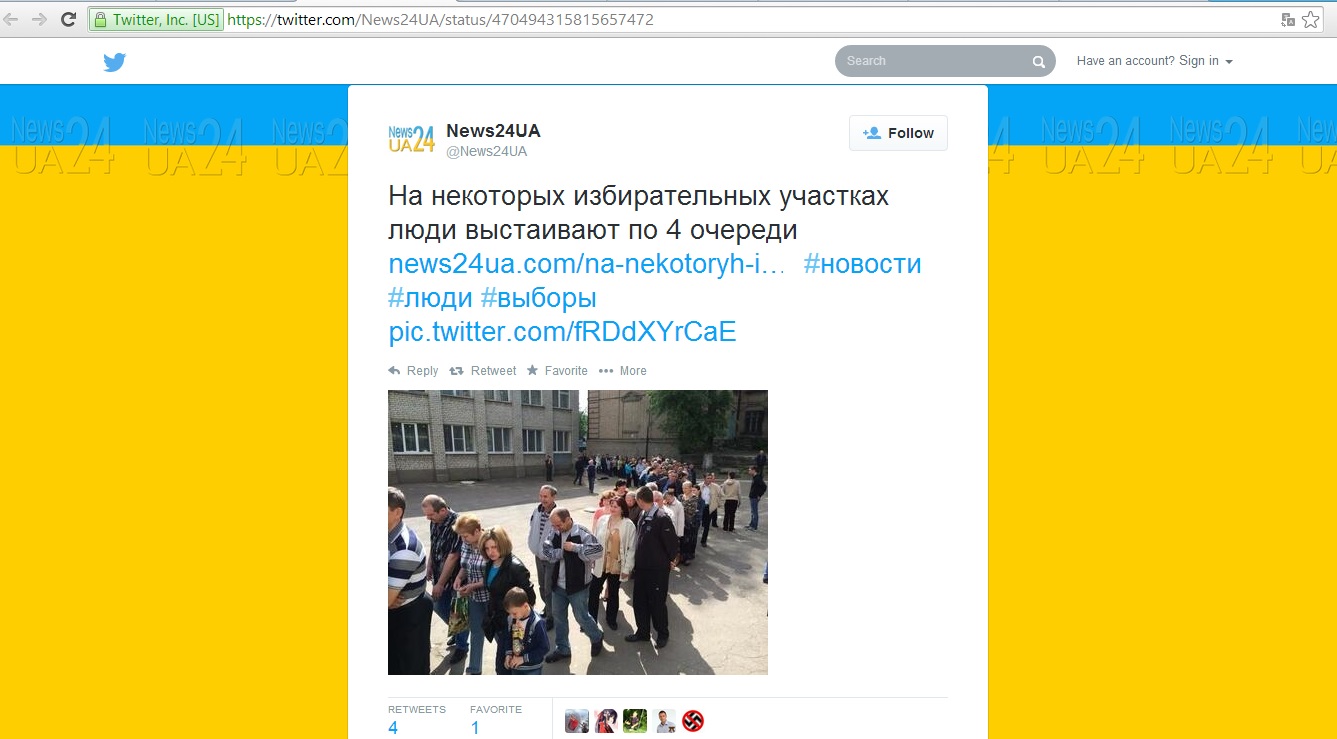Select the #новости hashtag link

click(862, 265)
